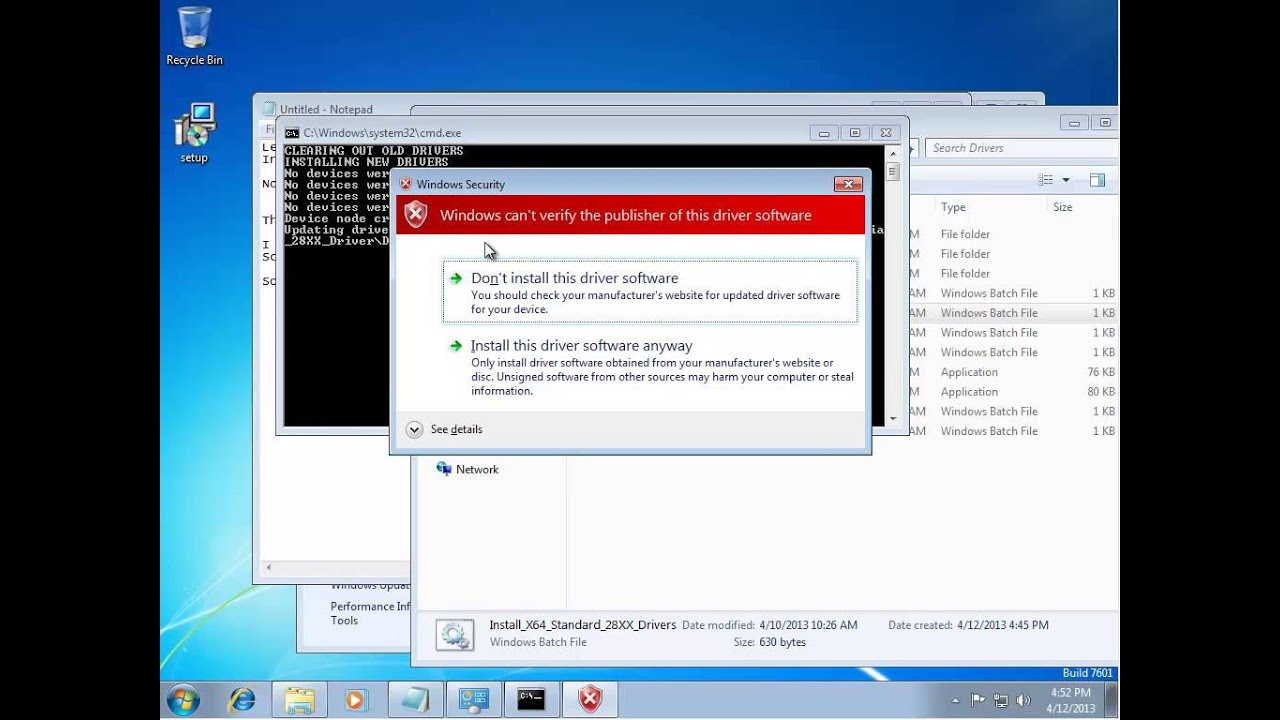Screen dimensions: 1280x720
Task: Open the Recycle Bin desktop icon
Action: (x=194, y=37)
